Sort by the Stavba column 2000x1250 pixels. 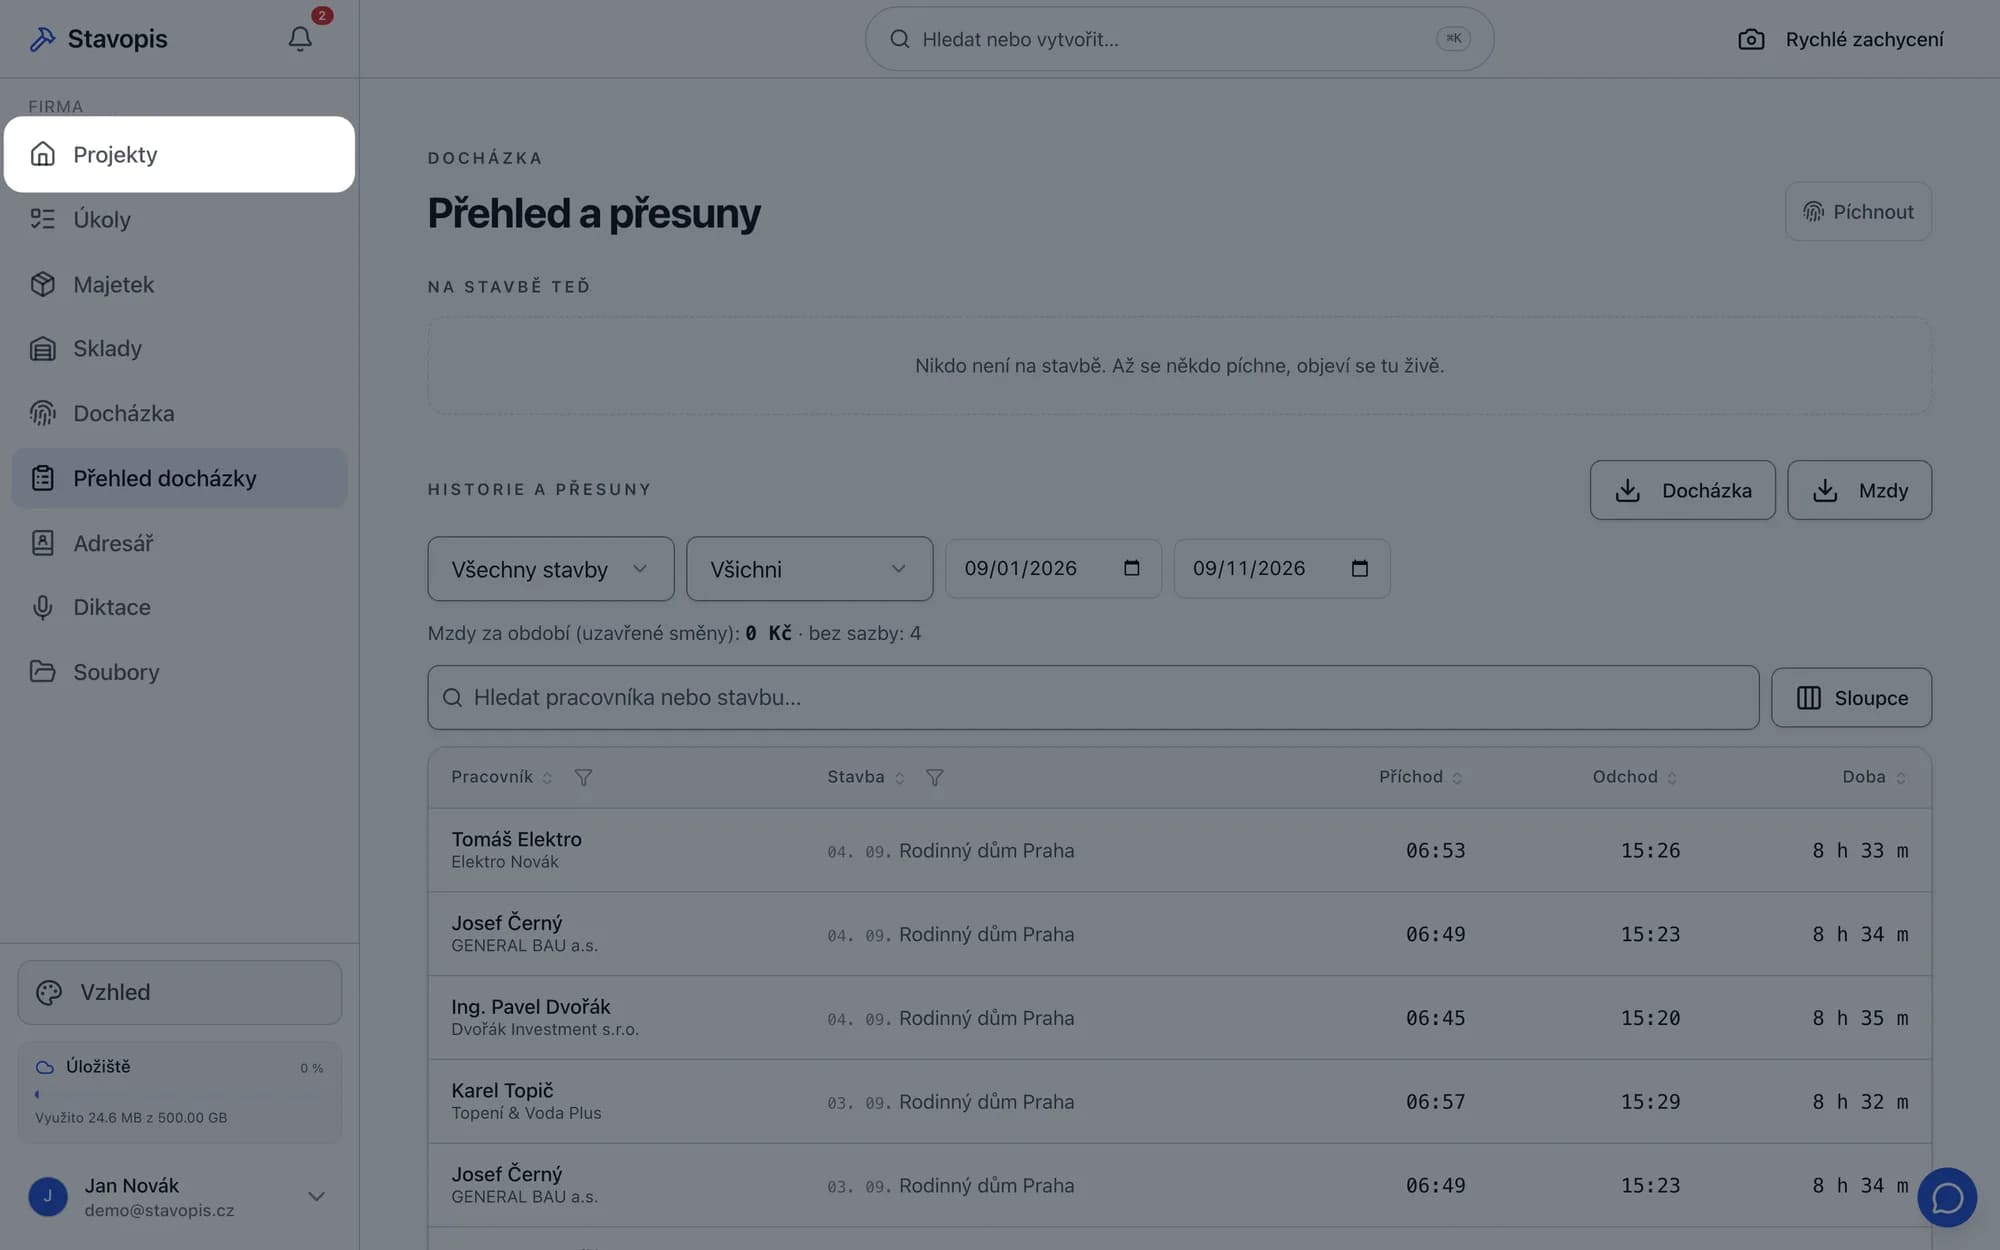865,777
